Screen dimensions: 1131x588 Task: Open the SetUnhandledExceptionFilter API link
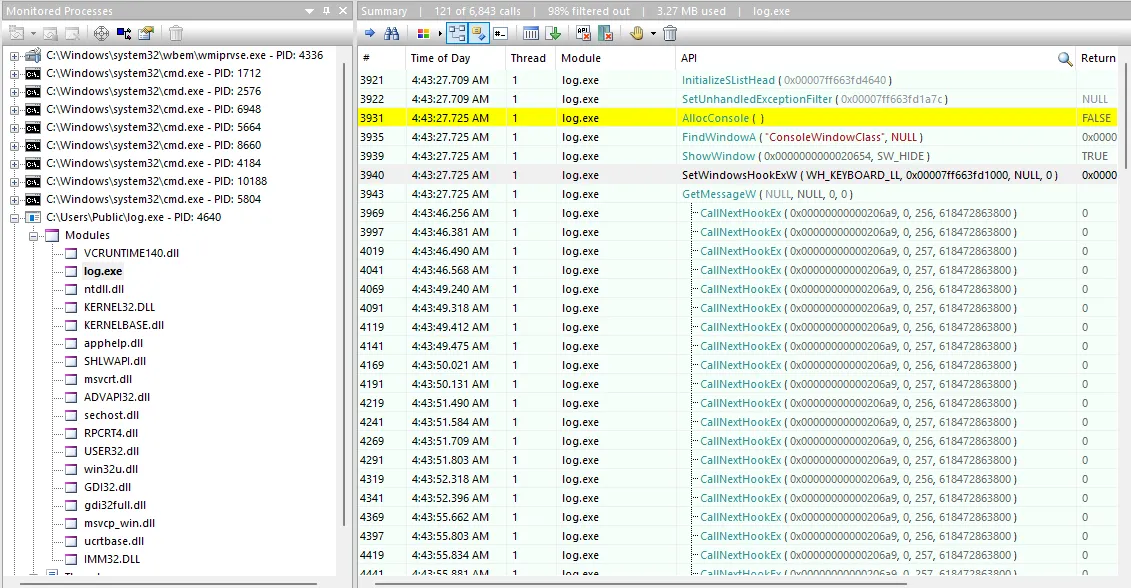(x=757, y=100)
